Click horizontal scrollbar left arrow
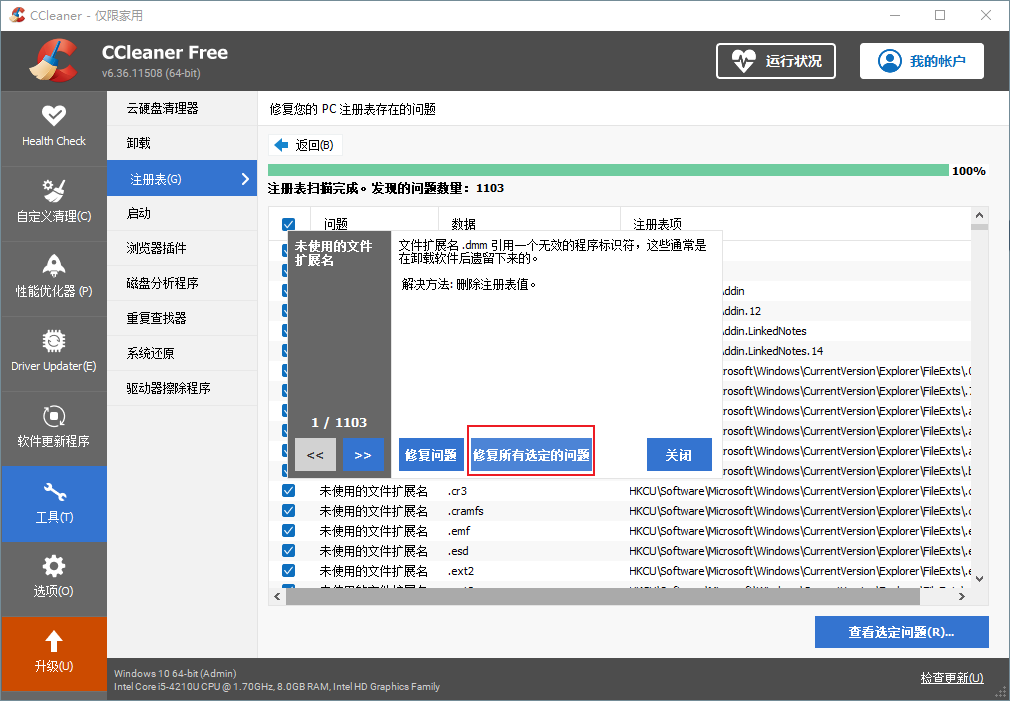The width and height of the screenshot is (1010, 701). [x=278, y=597]
